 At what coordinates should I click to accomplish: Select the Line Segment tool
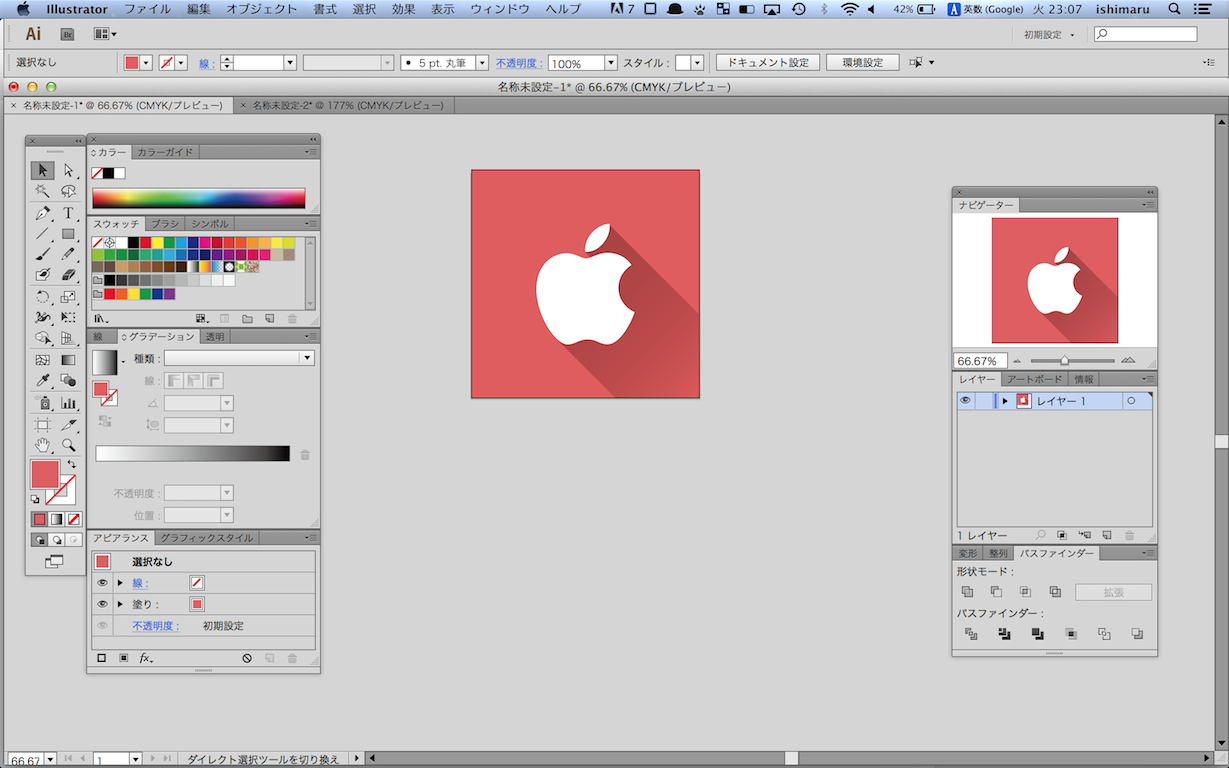42,234
